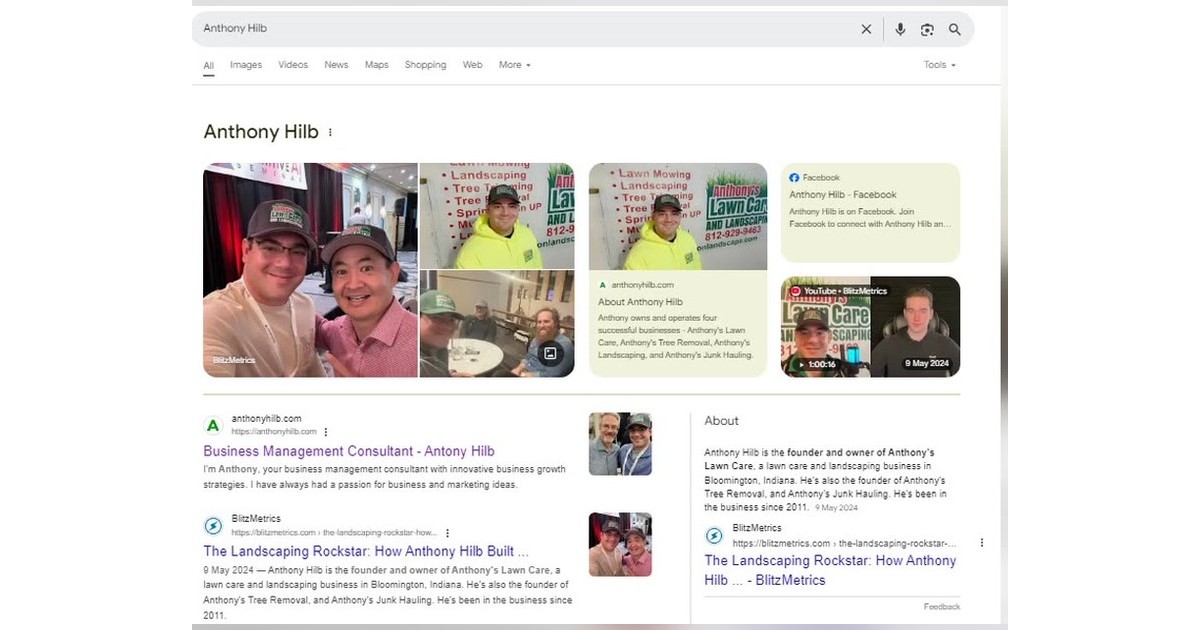Click the Facebook logo icon on the Facebook card

794,178
